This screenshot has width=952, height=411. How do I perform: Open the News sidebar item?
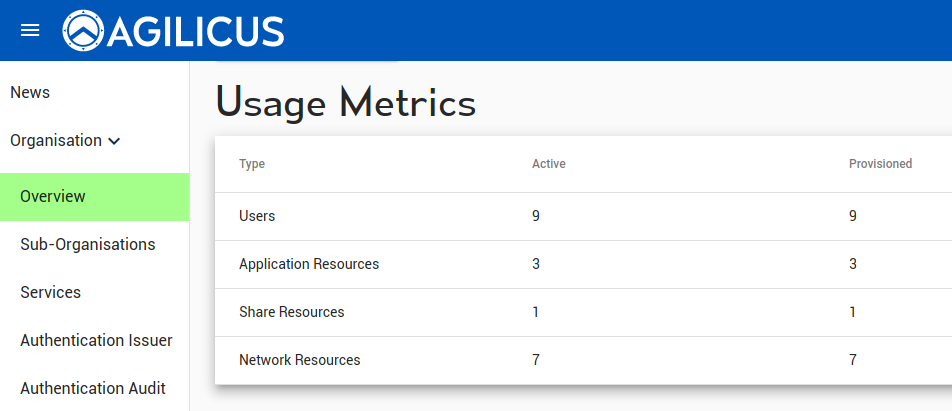(30, 92)
